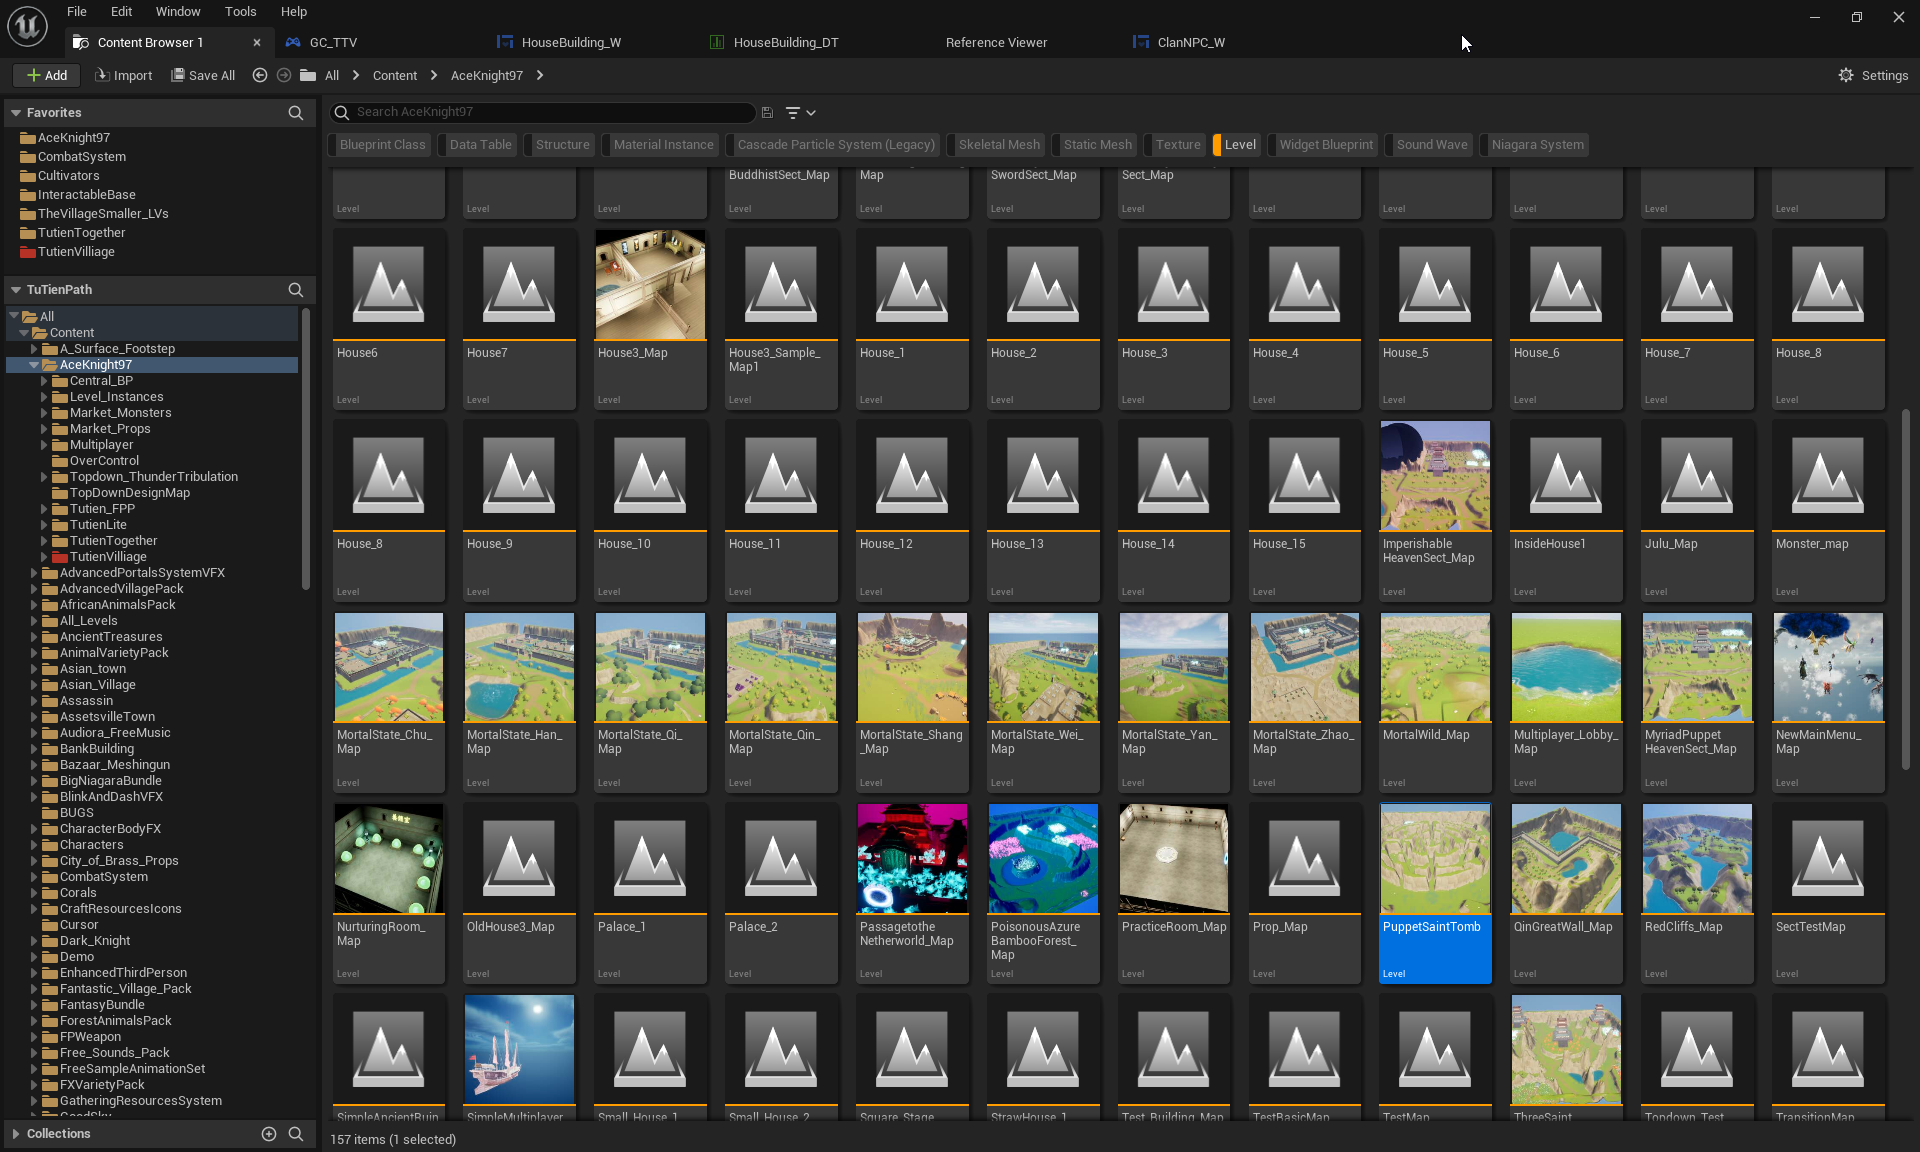Collapse the Favorites section

point(16,113)
